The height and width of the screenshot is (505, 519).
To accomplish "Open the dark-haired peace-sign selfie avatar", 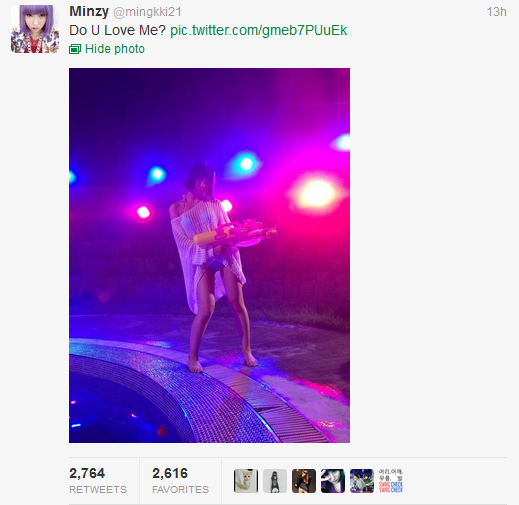I will pos(333,481).
